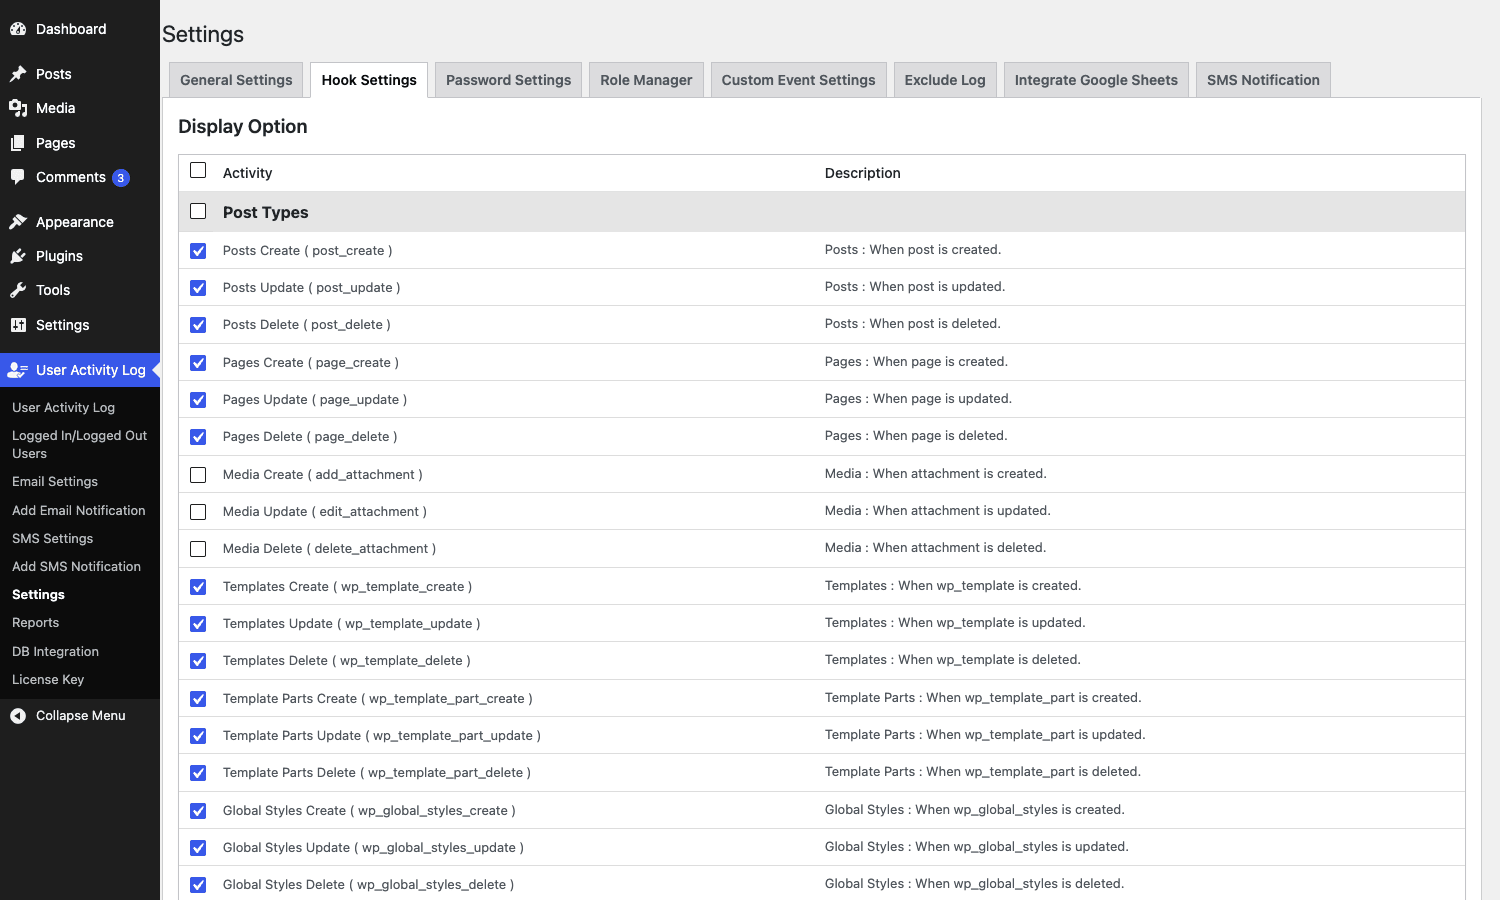Go to Add SMS Notification
Screen dimensions: 1500x900
76,566
